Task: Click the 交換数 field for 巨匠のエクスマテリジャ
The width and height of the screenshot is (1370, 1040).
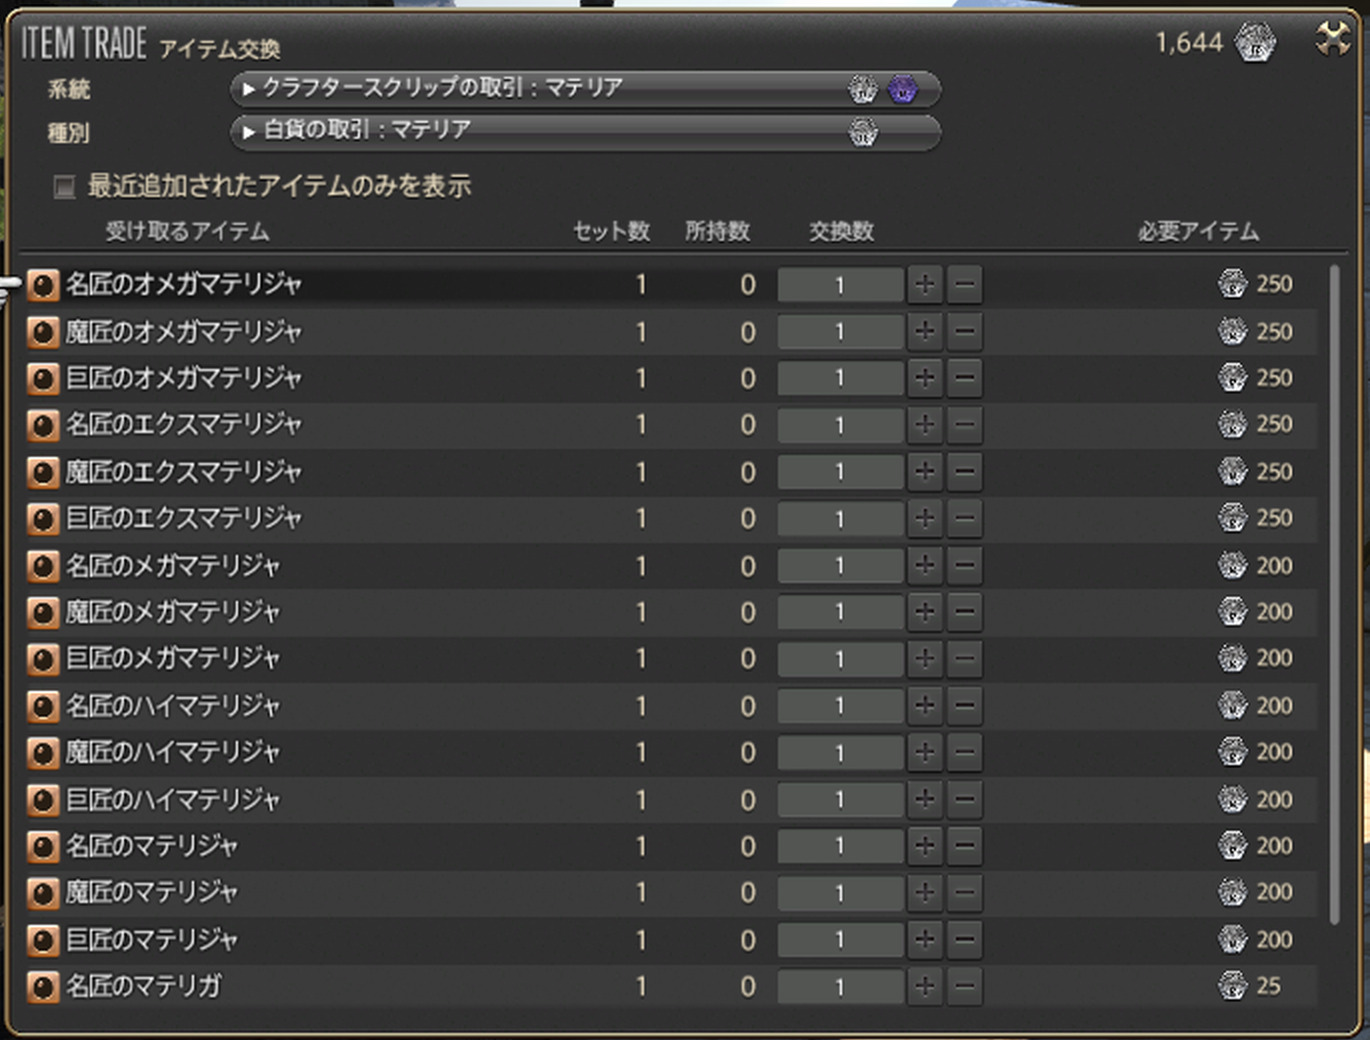Action: [x=840, y=519]
